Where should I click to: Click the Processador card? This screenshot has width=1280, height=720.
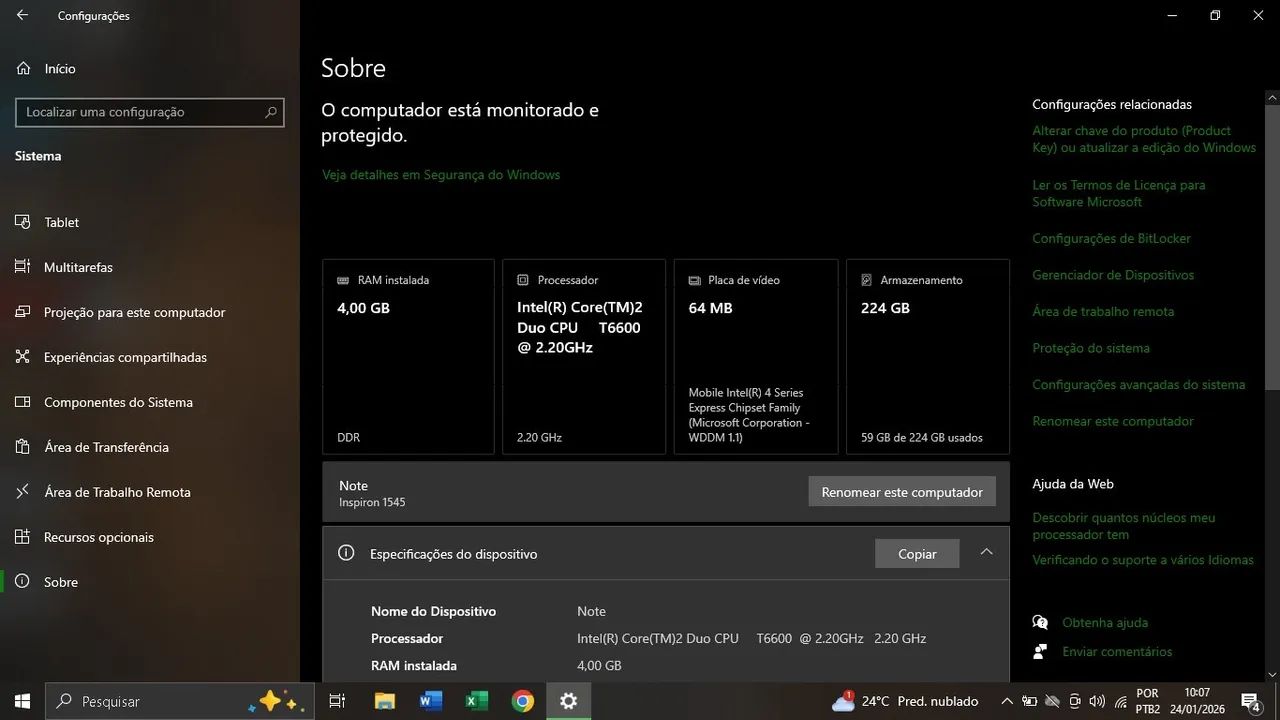584,357
